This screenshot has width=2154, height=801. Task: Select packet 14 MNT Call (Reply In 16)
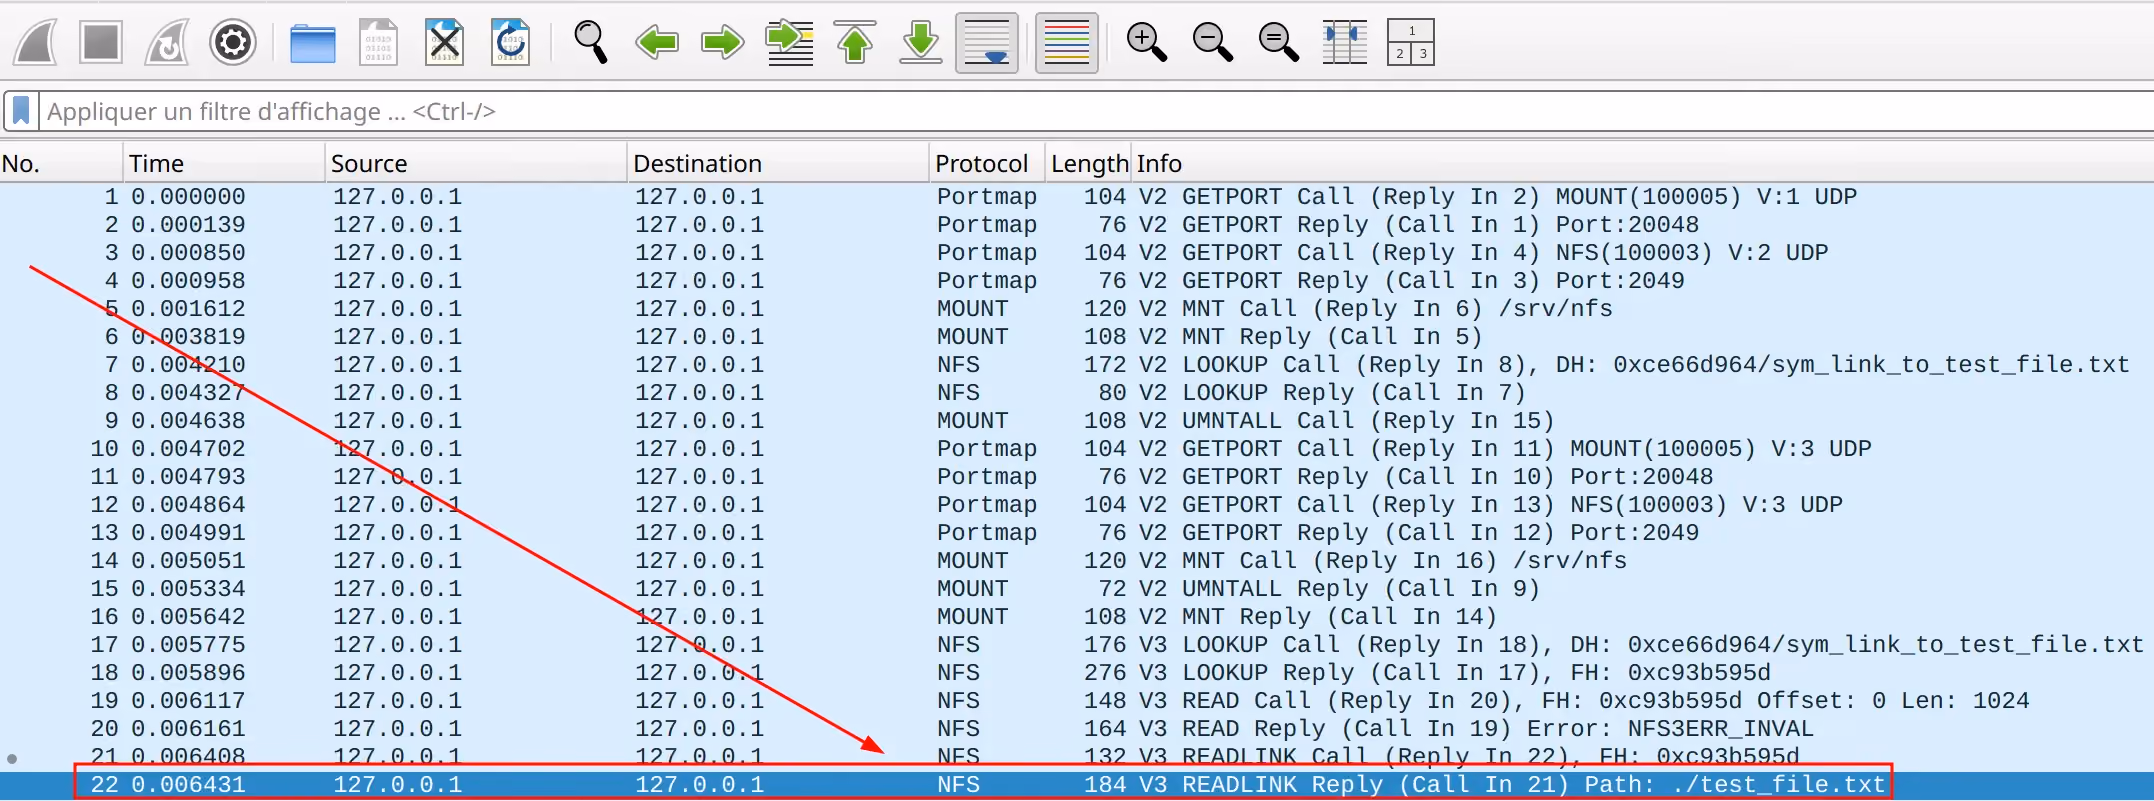[x=1077, y=561]
